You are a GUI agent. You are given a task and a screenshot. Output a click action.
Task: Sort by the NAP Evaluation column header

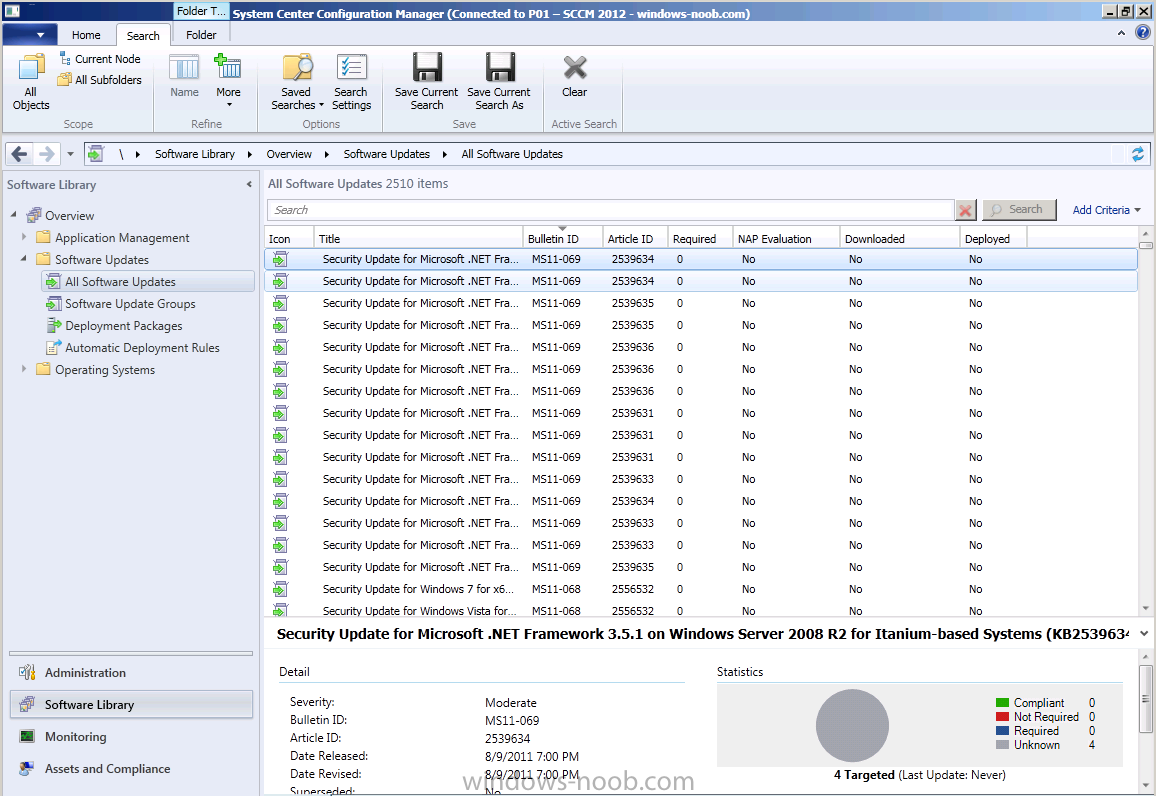[786, 239]
